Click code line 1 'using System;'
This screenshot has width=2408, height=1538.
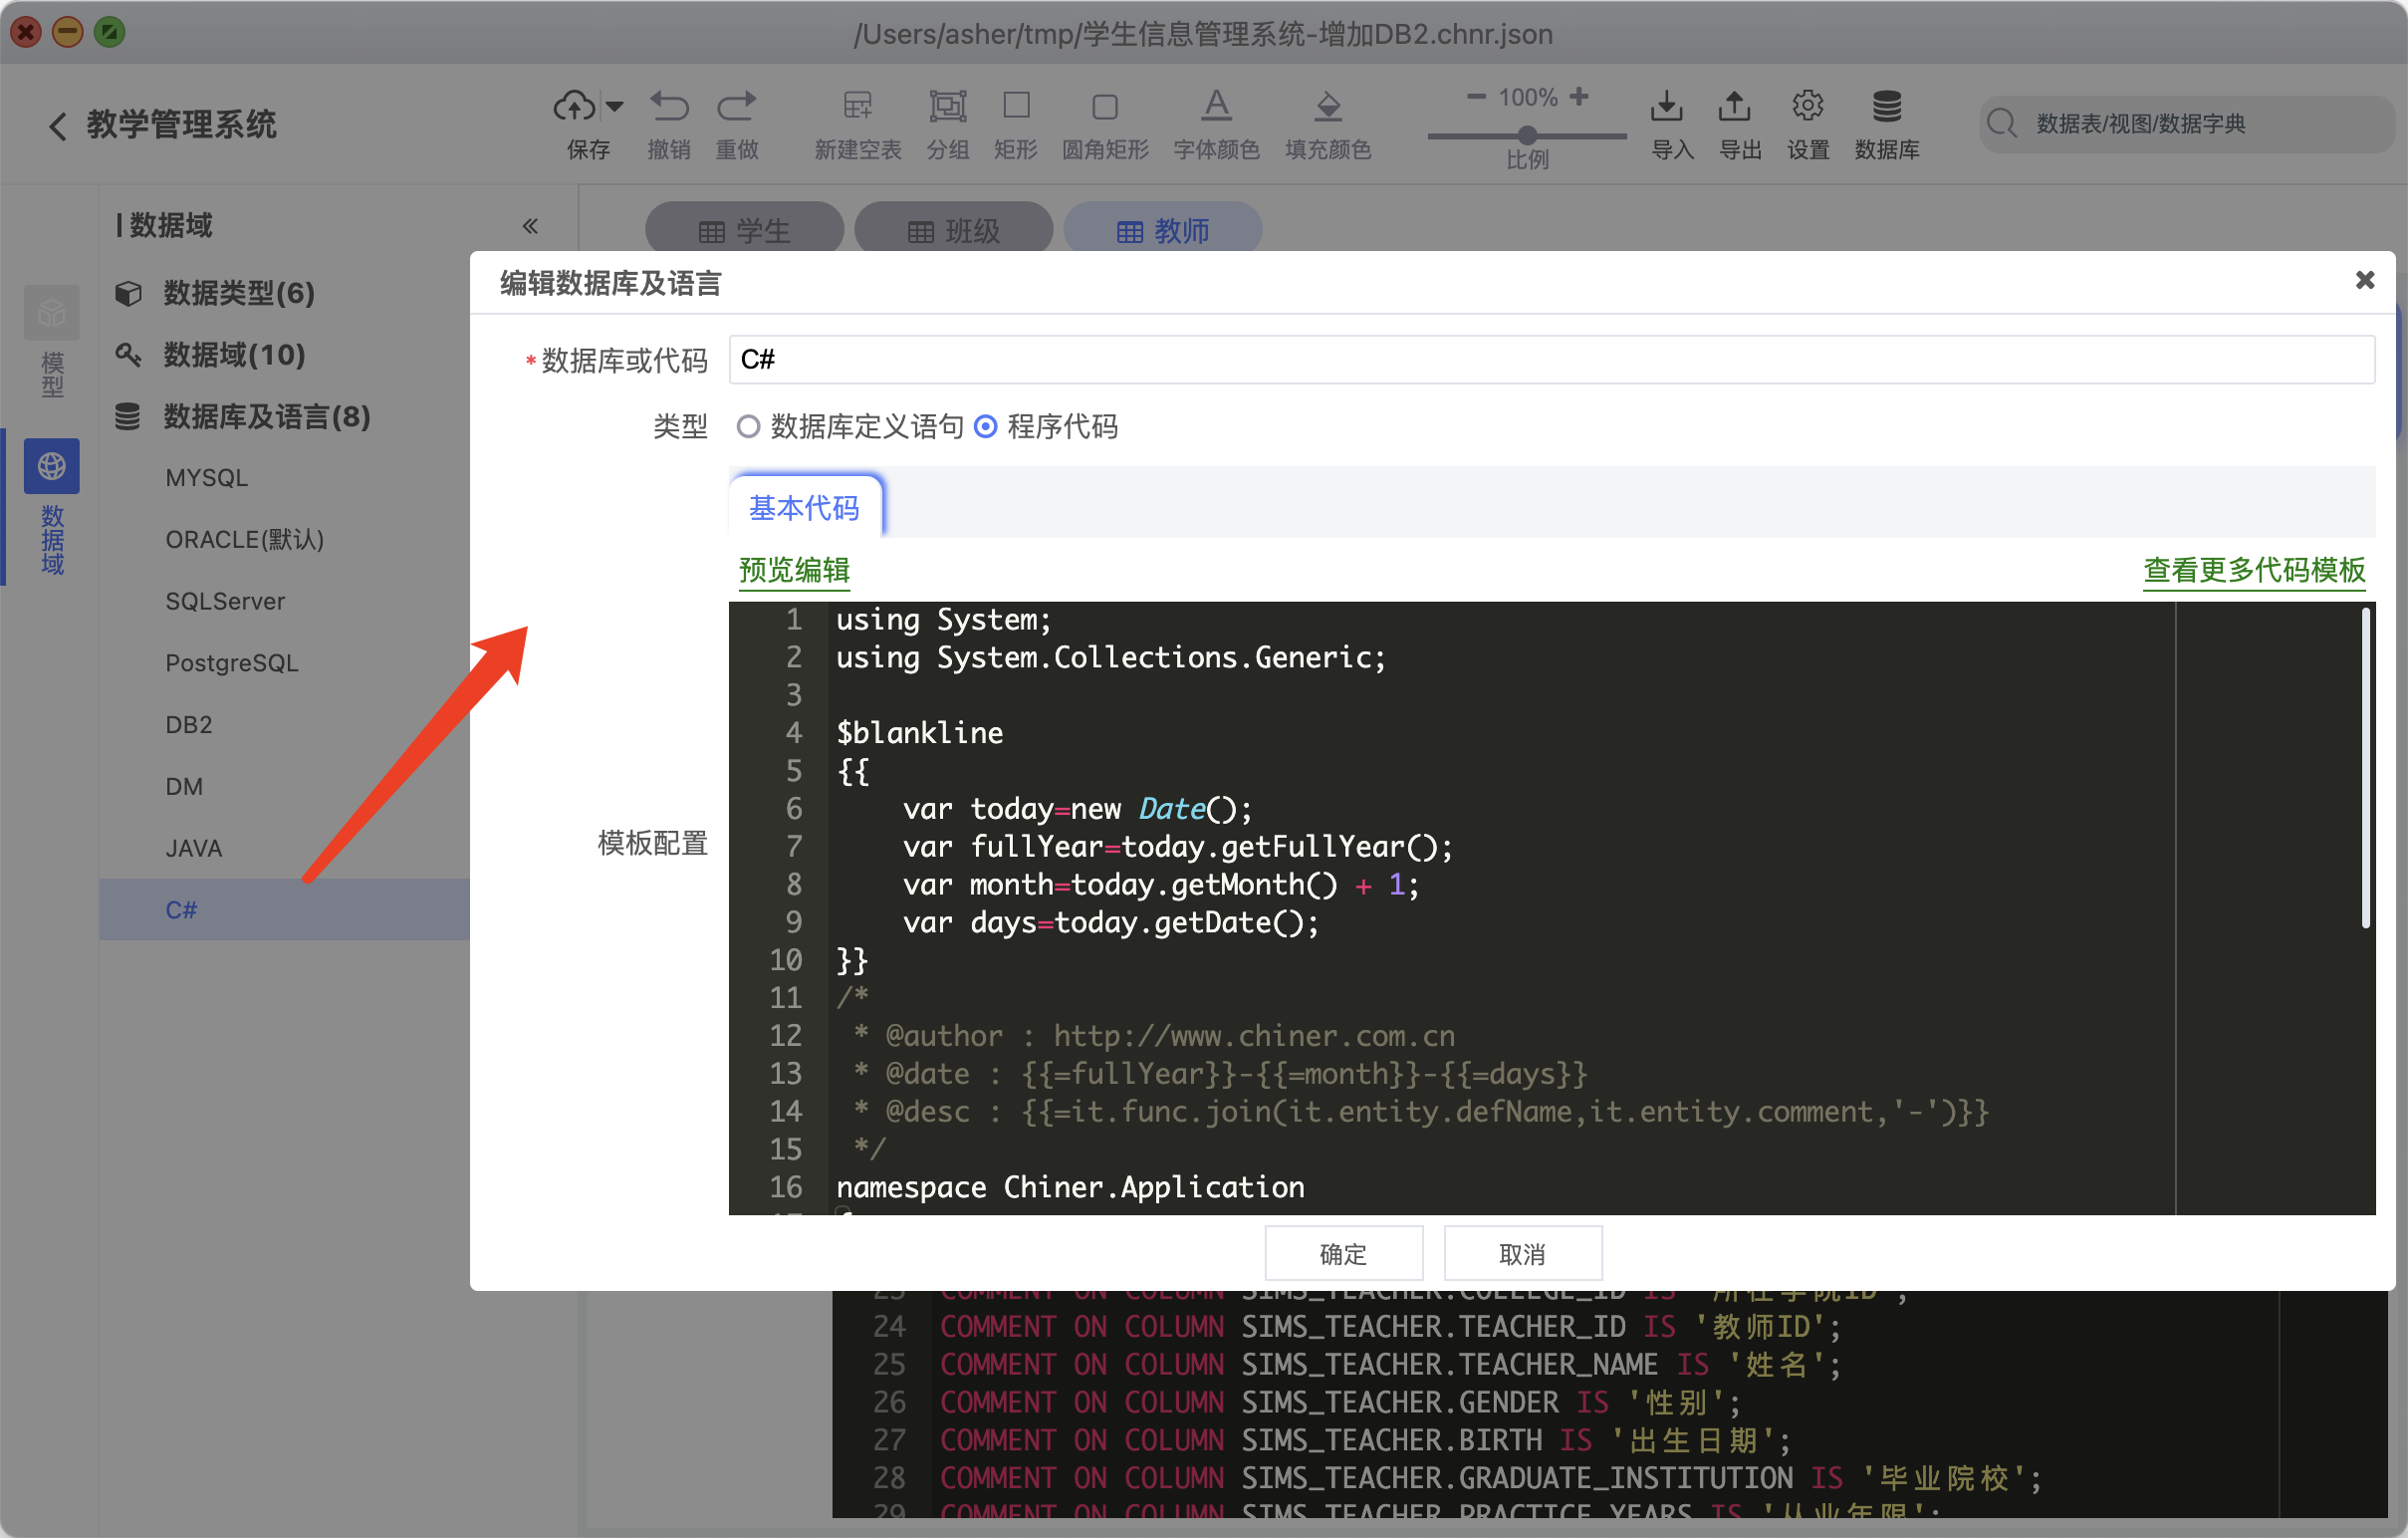coord(943,620)
